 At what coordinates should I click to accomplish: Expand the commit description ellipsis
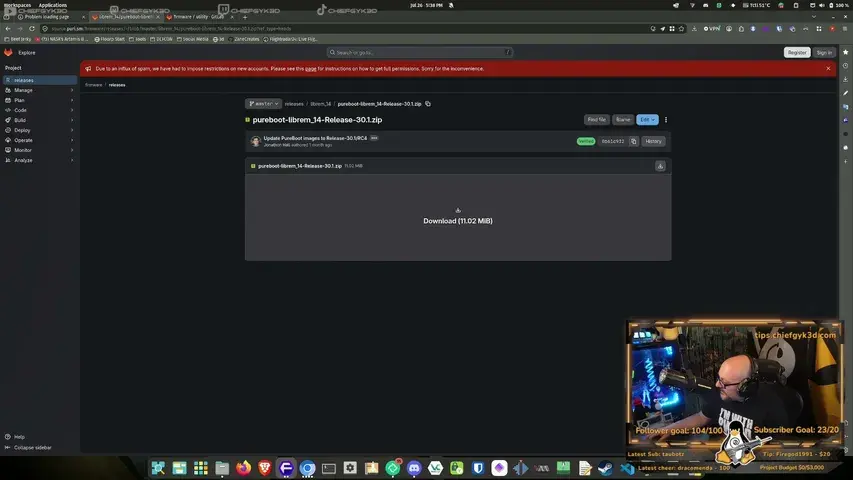tap(374, 138)
